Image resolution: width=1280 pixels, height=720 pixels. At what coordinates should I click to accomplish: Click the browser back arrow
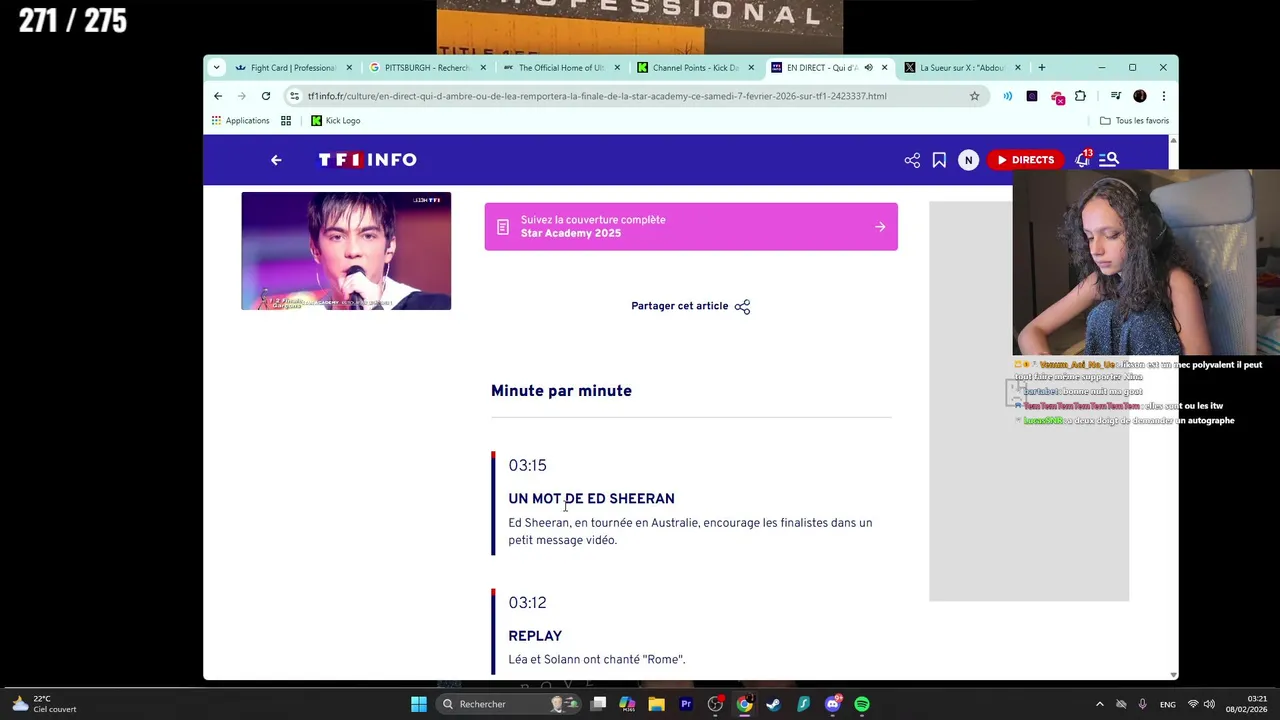coord(218,96)
